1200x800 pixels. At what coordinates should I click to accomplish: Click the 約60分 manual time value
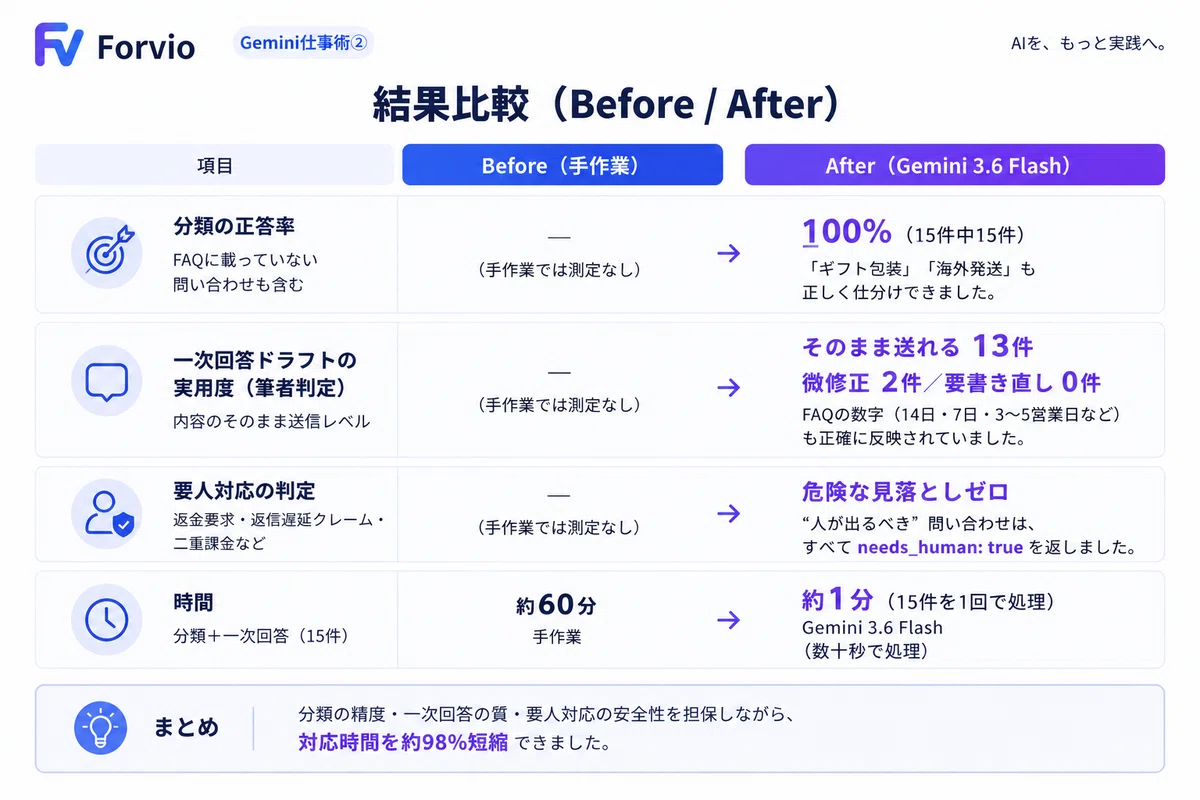(x=557, y=605)
